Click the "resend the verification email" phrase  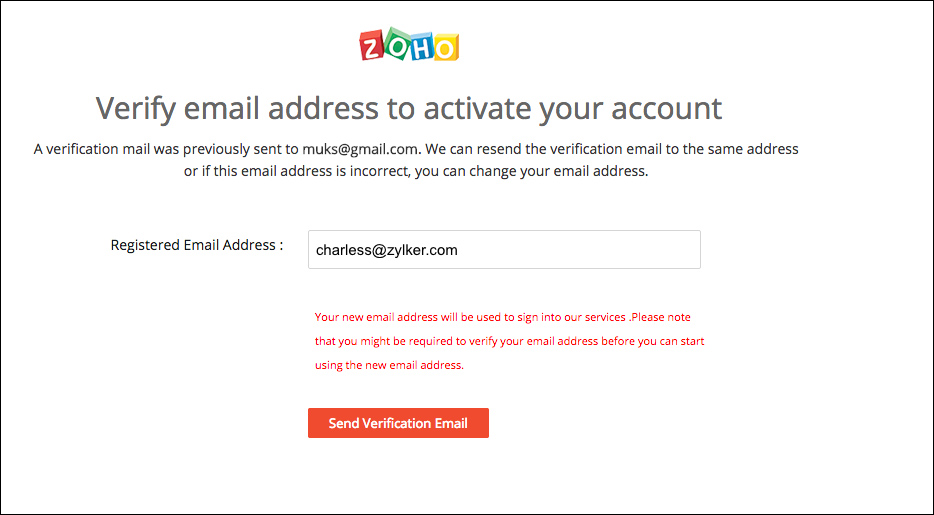click(573, 149)
